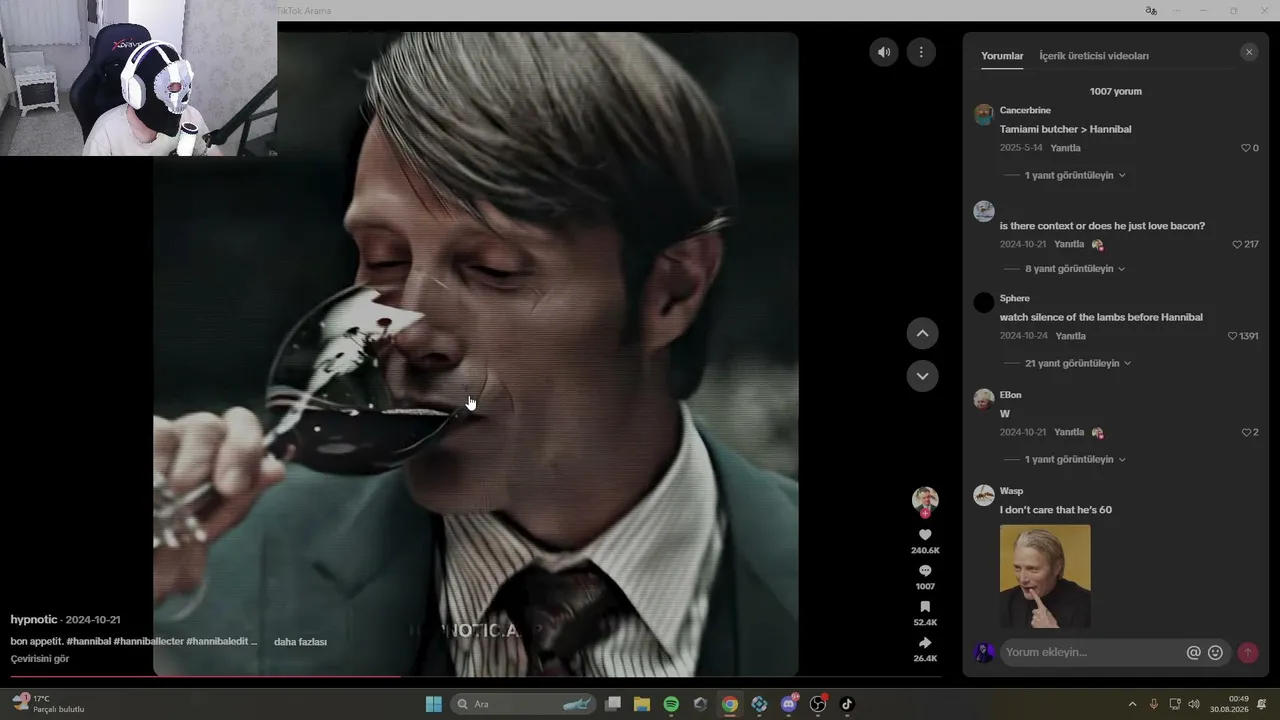Open OBS Studio from the taskbar
Viewport: 1280px width, 720px height.
(818, 704)
